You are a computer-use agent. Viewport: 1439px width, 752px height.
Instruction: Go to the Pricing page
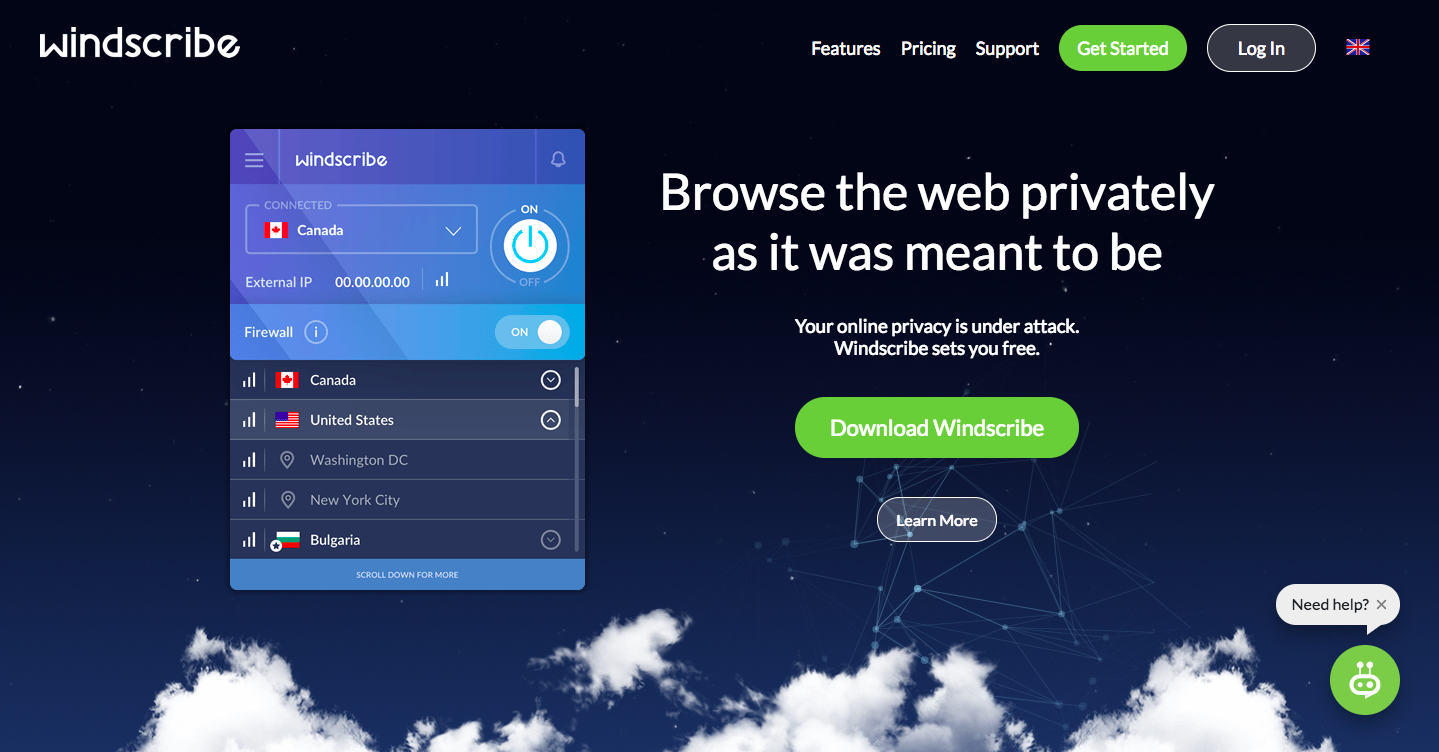pos(928,48)
